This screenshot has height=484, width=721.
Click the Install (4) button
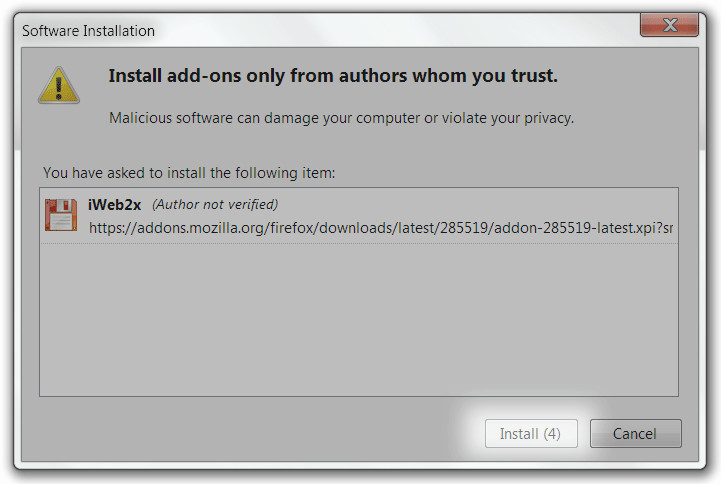[x=531, y=433]
